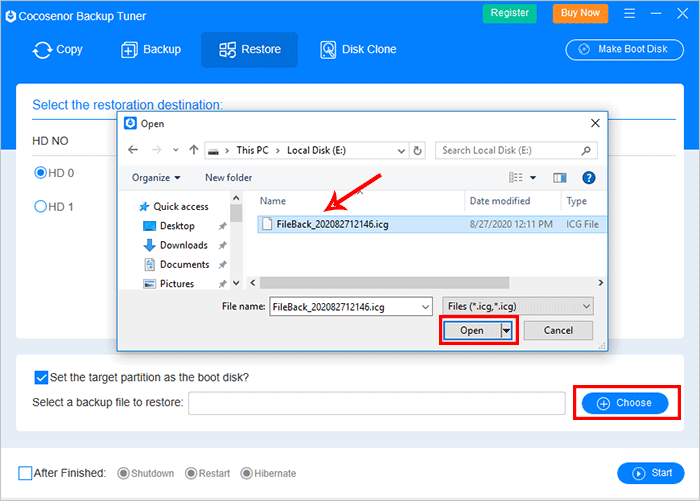Open the hamburger menu icon

point(629,13)
